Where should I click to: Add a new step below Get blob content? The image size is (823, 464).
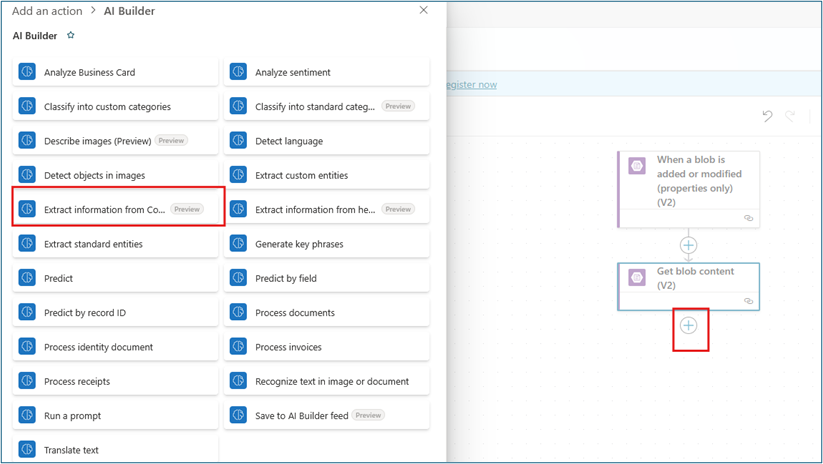coord(688,325)
